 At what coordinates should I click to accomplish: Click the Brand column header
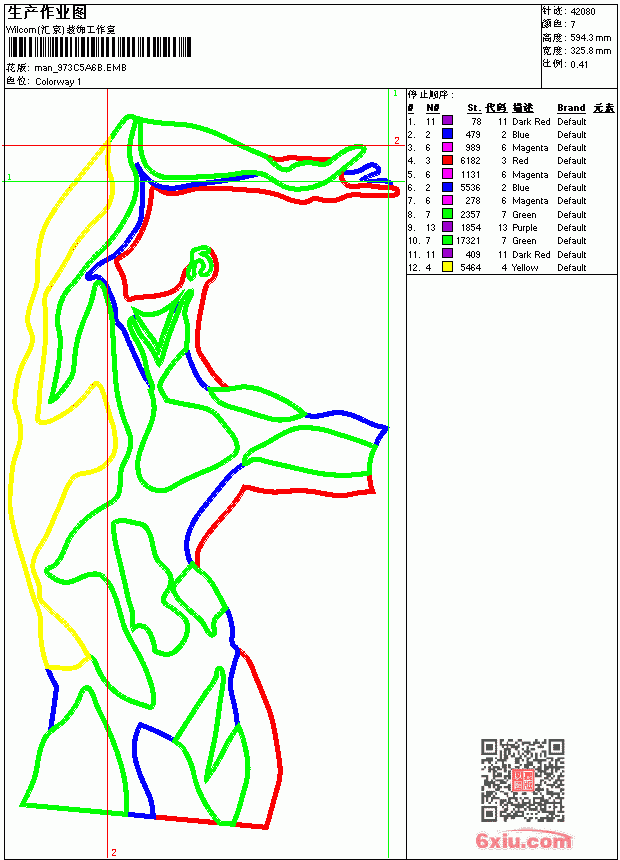click(571, 108)
